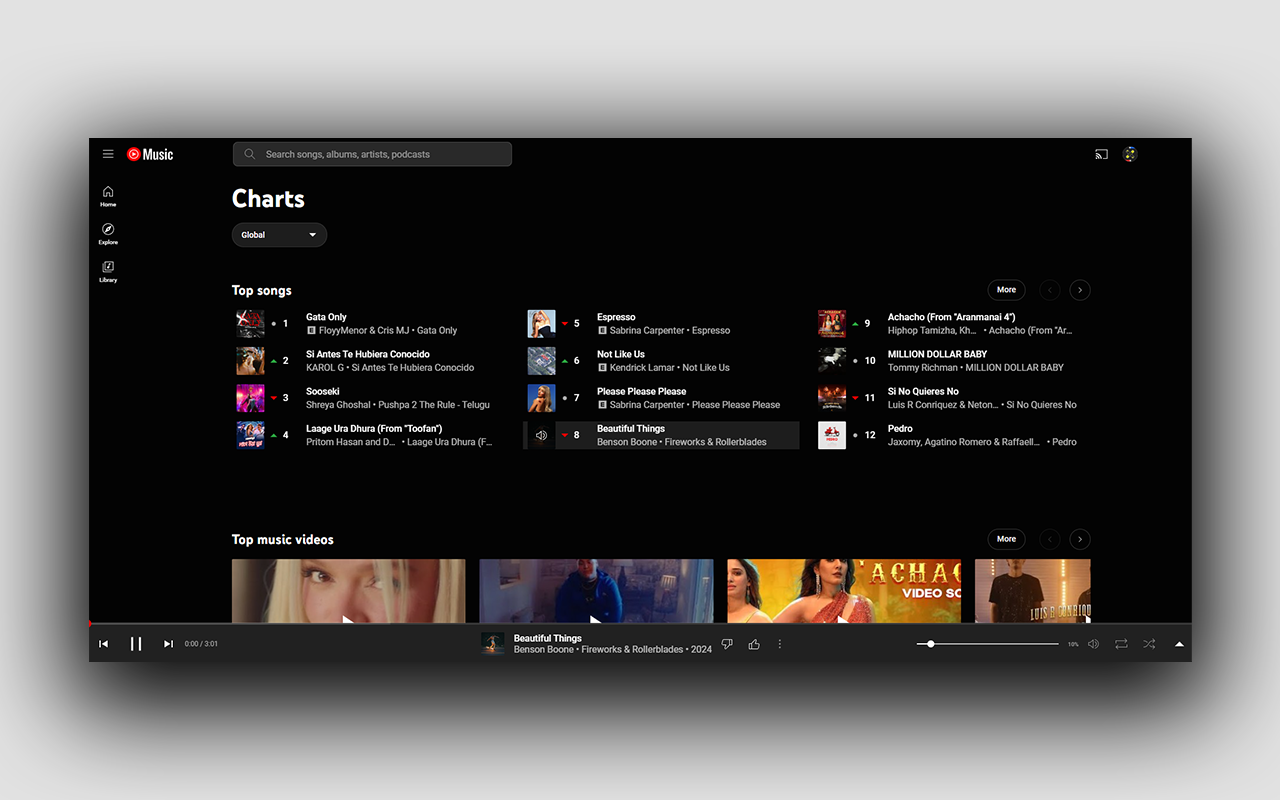The image size is (1280, 800).
Task: Show next Top songs page
Action: [1080, 290]
